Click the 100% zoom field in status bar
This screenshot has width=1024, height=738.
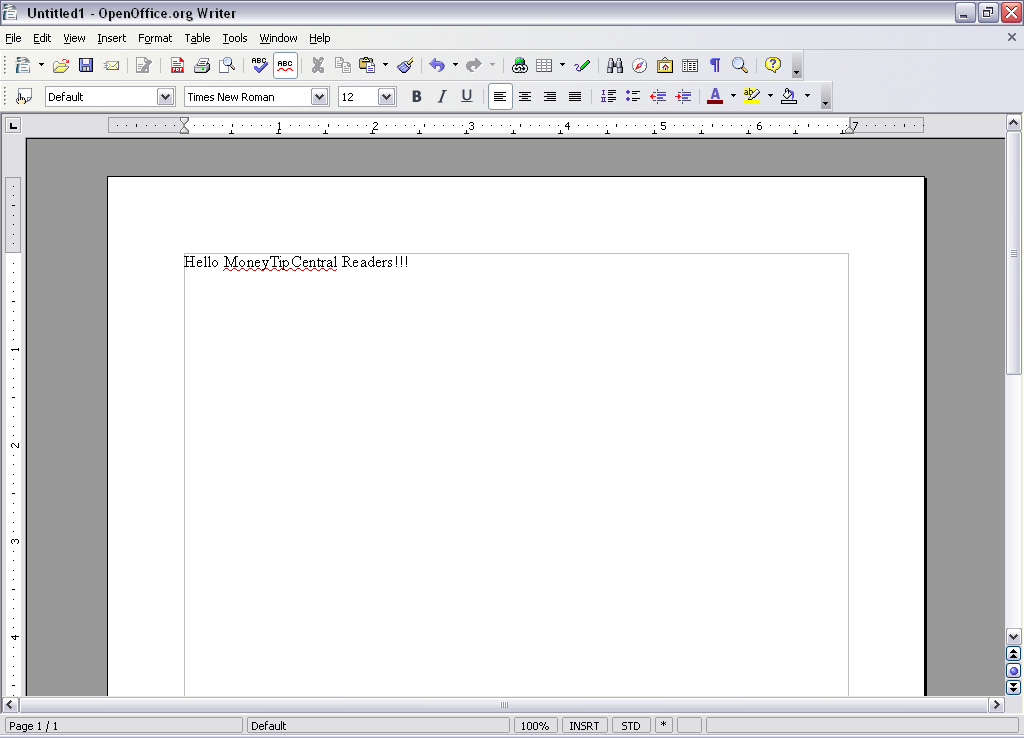pos(535,726)
